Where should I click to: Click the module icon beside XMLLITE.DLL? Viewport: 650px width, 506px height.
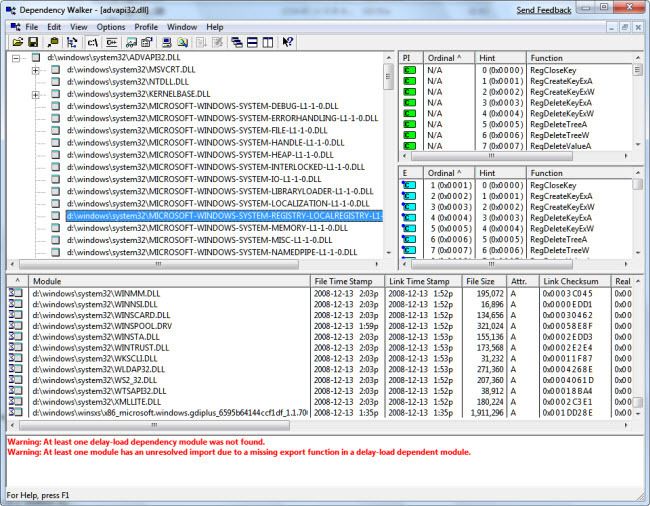pos(16,401)
